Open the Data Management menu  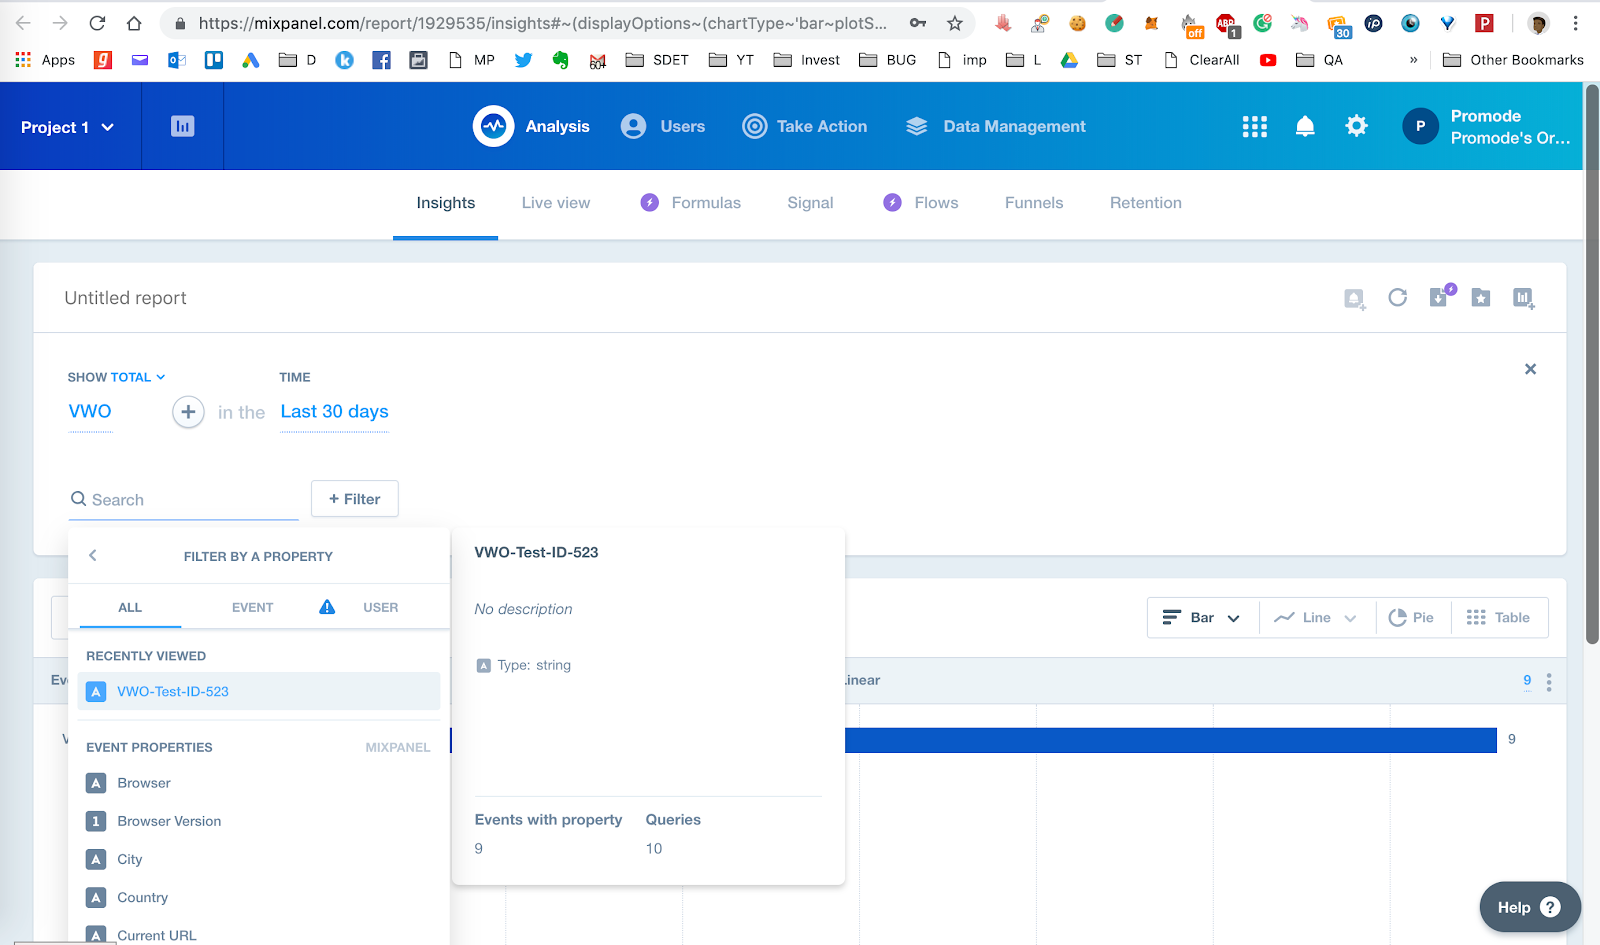click(x=996, y=126)
